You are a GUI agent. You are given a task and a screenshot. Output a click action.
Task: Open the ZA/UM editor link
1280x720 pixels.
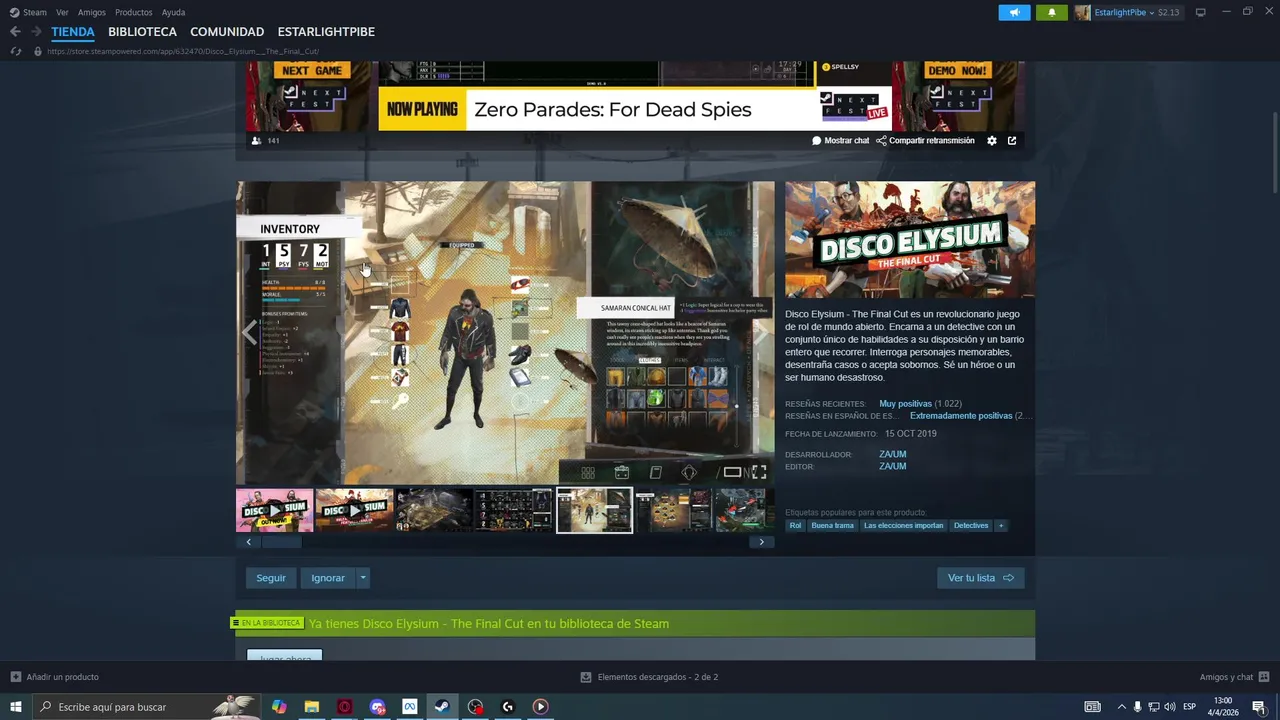pos(892,467)
